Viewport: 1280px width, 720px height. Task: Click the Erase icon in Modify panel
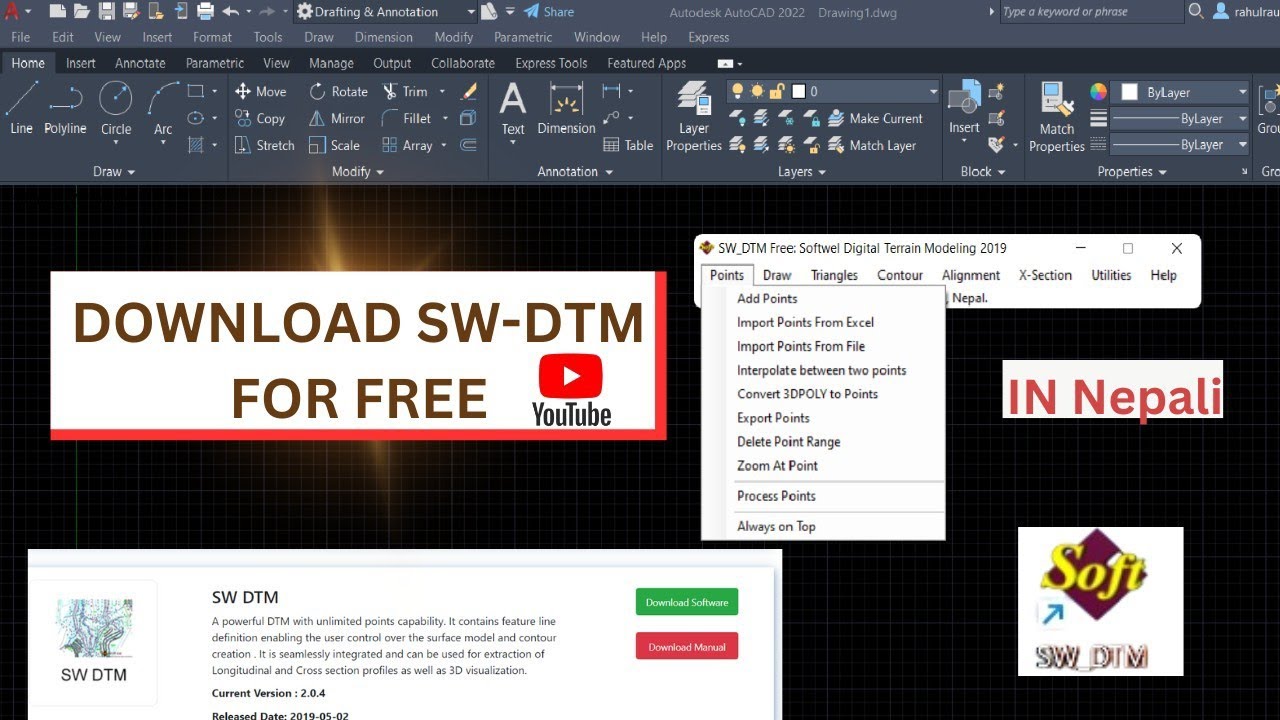tap(468, 91)
